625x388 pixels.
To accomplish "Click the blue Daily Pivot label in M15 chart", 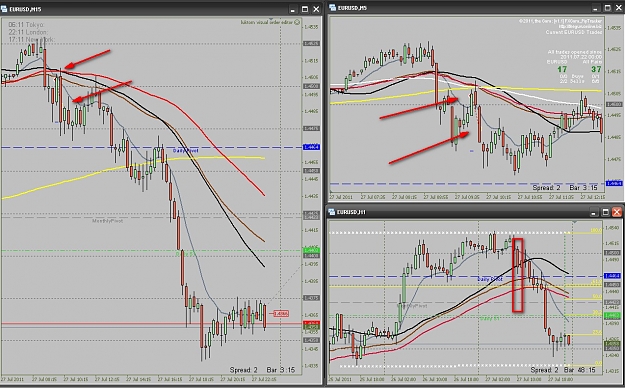I will click(185, 151).
